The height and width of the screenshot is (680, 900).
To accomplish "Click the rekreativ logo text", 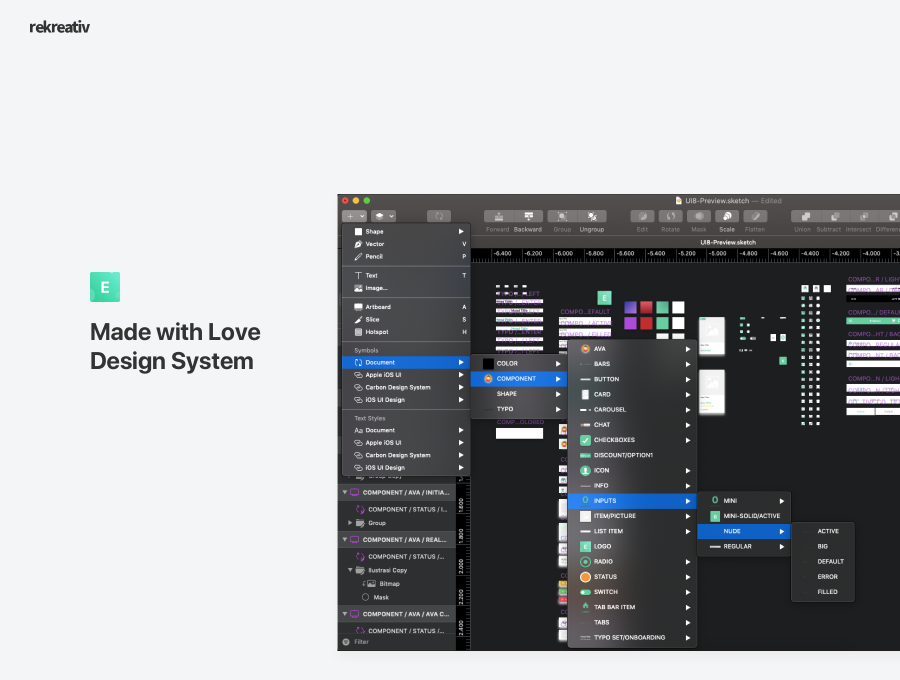I will click(x=60, y=27).
